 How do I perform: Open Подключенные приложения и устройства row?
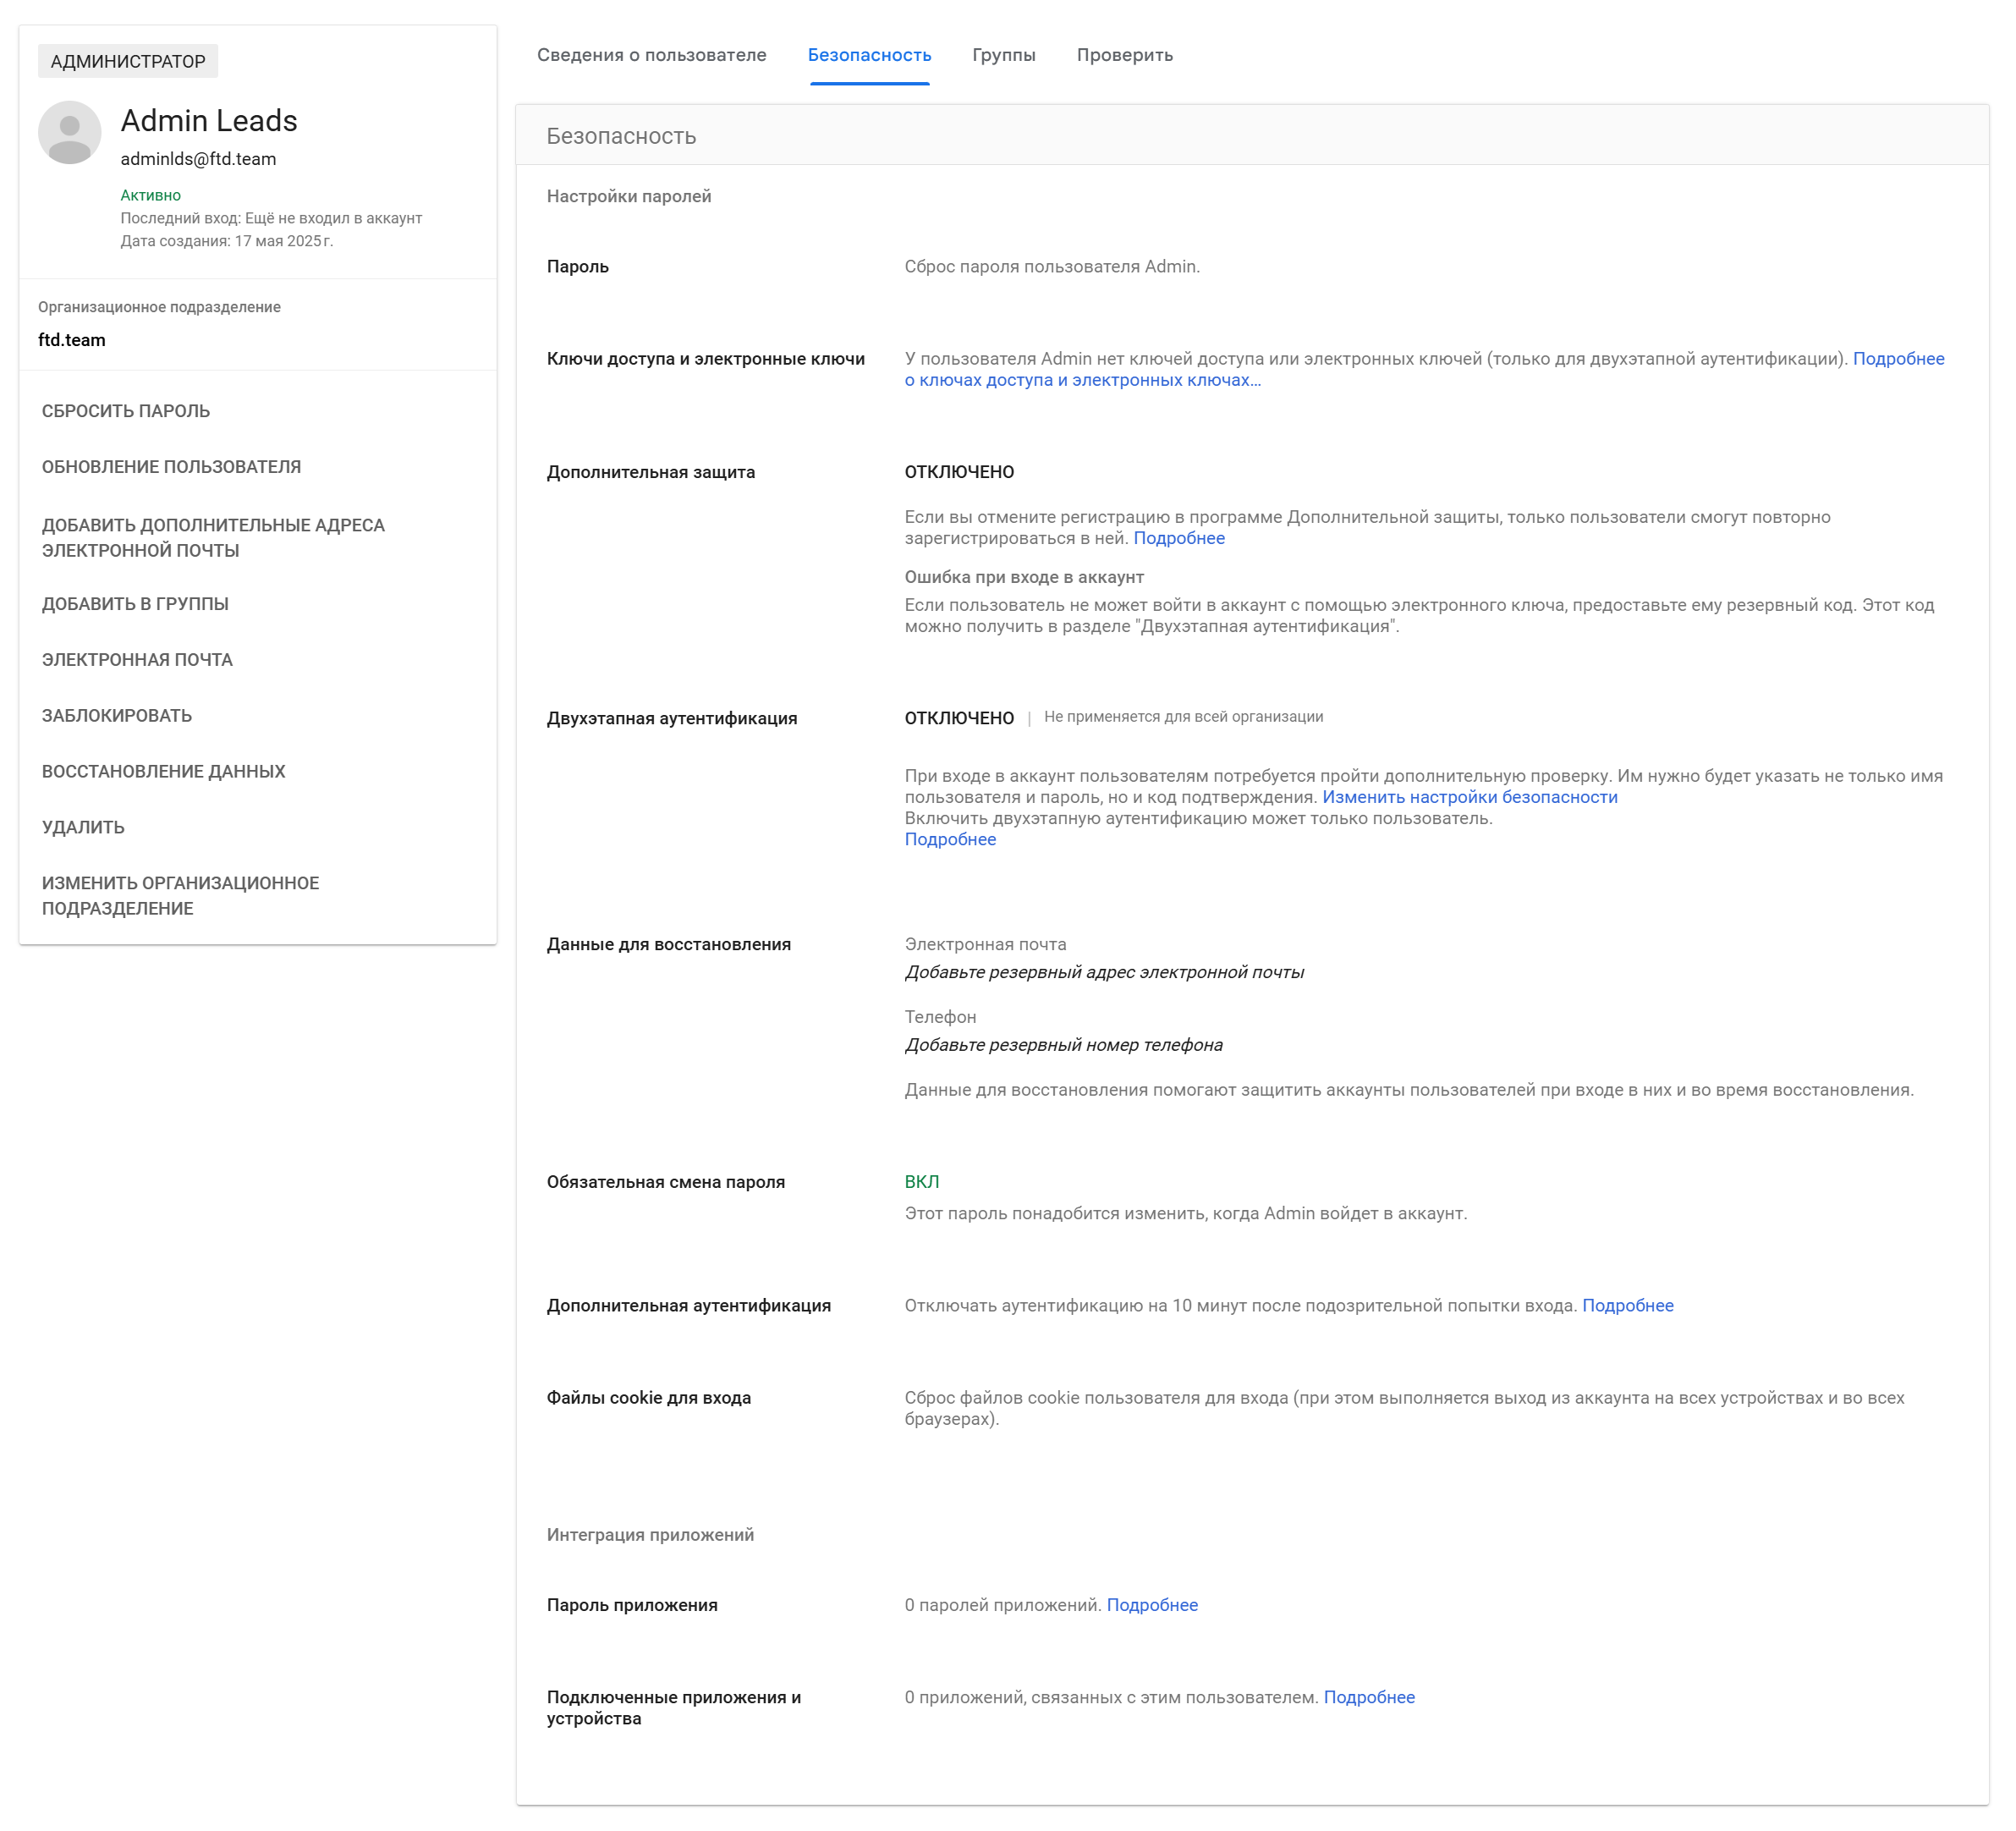[1252, 1708]
